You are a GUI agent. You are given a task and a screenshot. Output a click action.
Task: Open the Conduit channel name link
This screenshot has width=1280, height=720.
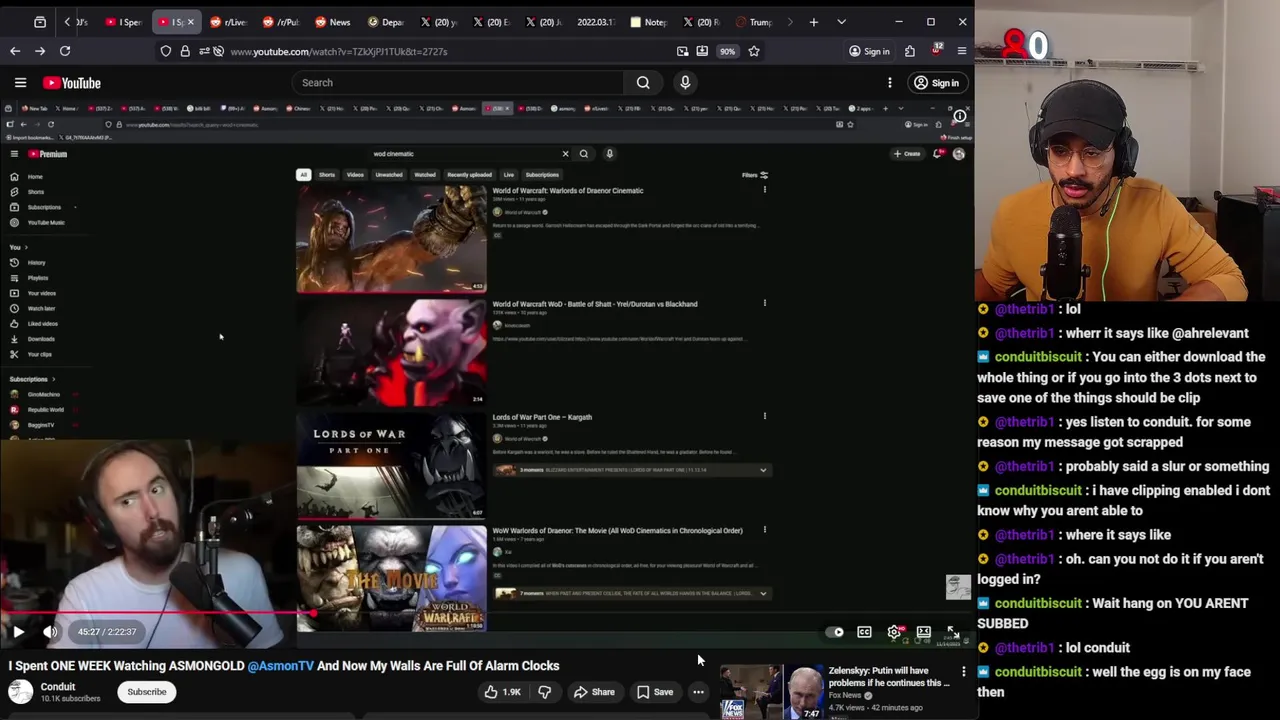[58, 687]
